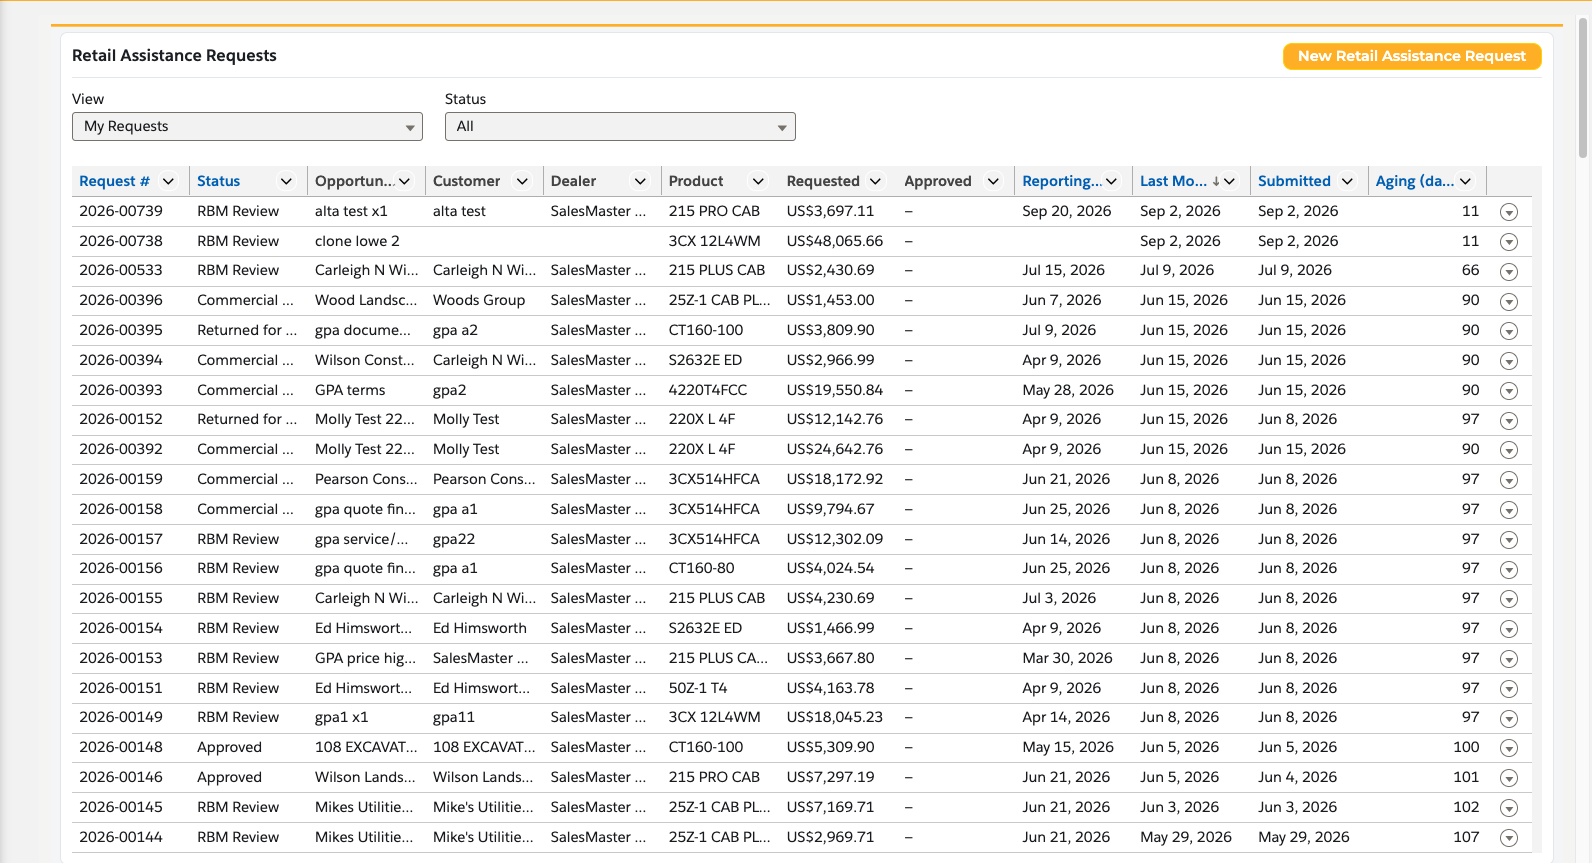Open row actions menu for request 2026-00153

click(1509, 659)
